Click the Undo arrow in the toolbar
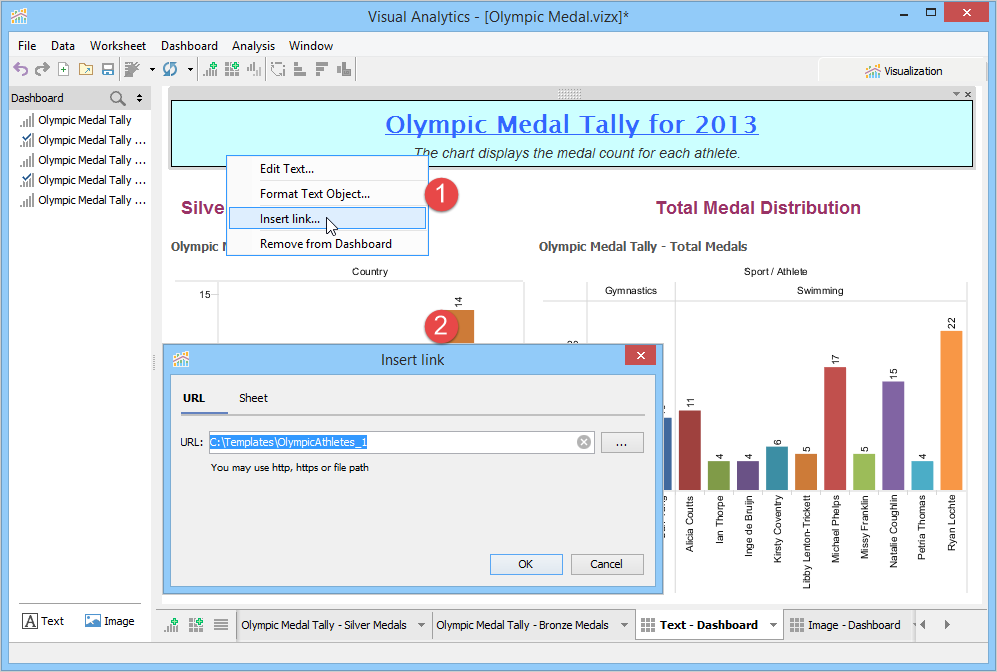The width and height of the screenshot is (997, 672). (x=21, y=69)
